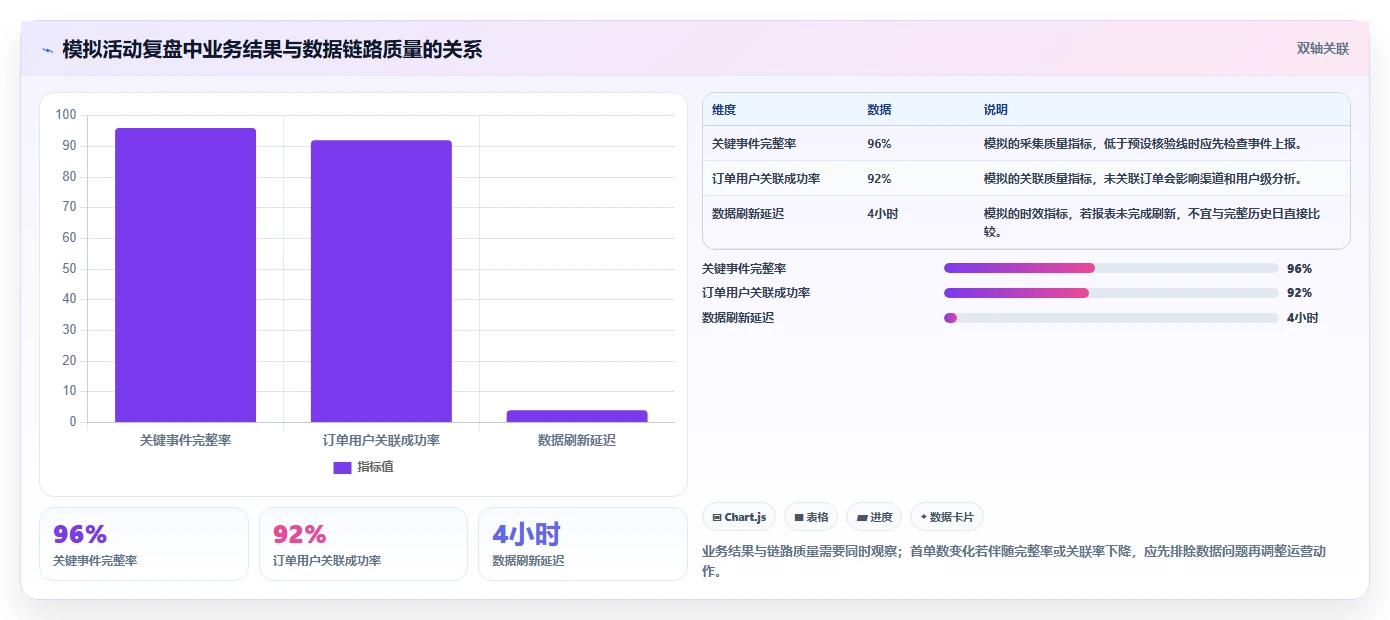Image resolution: width=1390 pixels, height=620 pixels.
Task: Click the purple 指标值 legend swatch
Action: pos(342,467)
